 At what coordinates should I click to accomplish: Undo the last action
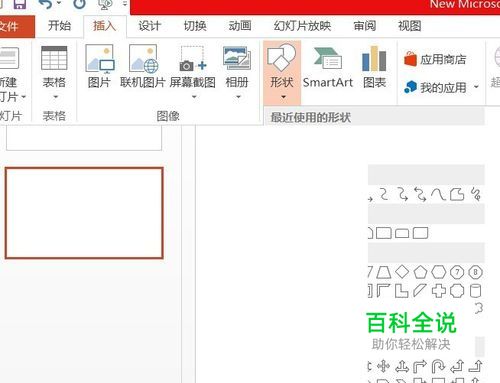pos(46,4)
